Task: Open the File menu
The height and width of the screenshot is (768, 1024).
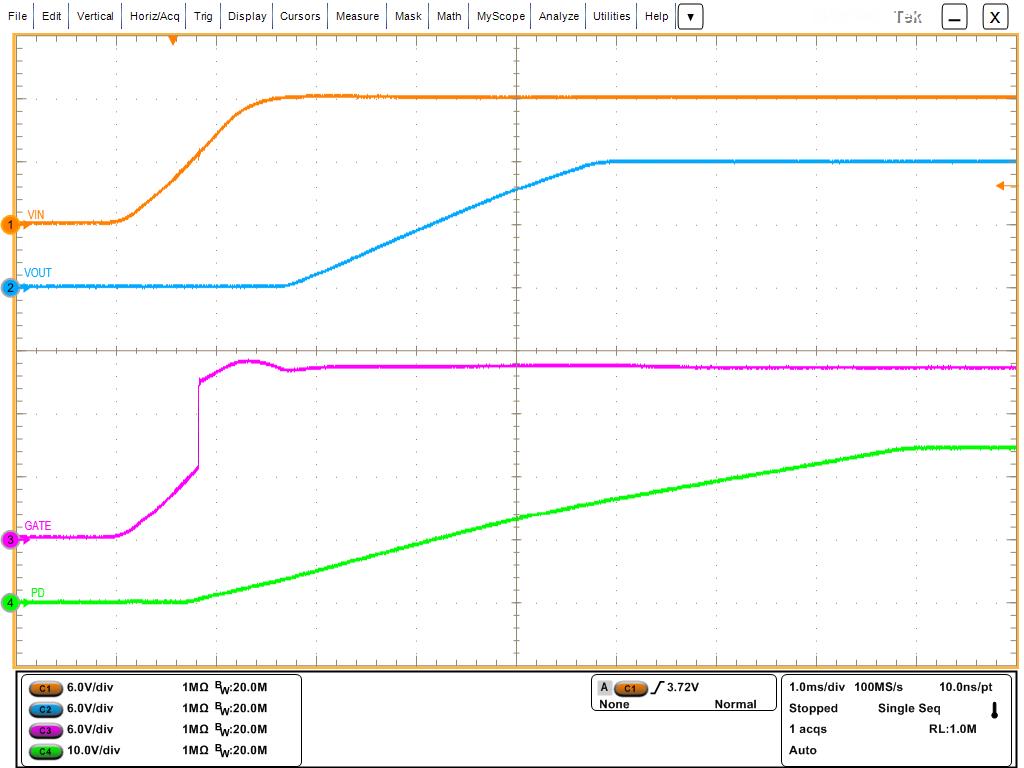Action: [18, 16]
